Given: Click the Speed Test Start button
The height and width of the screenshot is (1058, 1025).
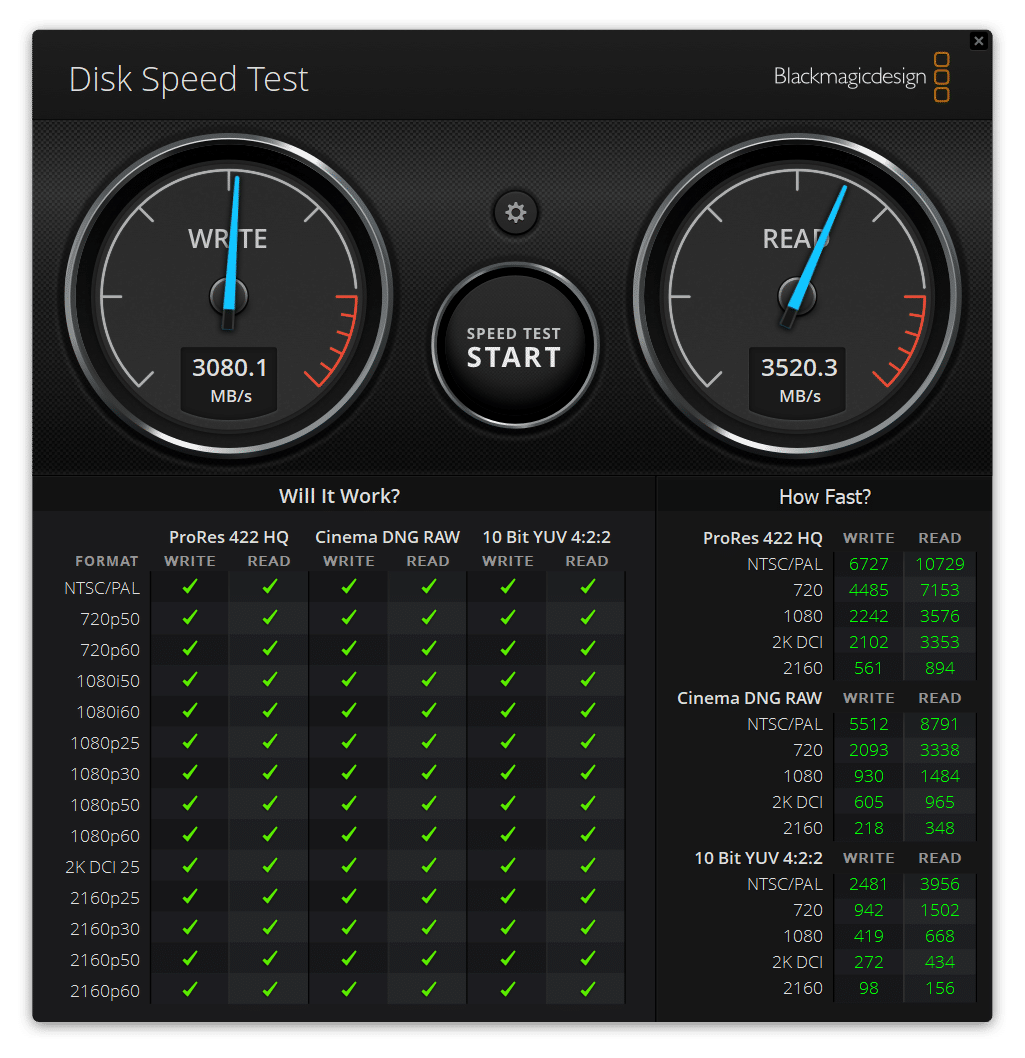Looking at the screenshot, I should tap(515, 345).
